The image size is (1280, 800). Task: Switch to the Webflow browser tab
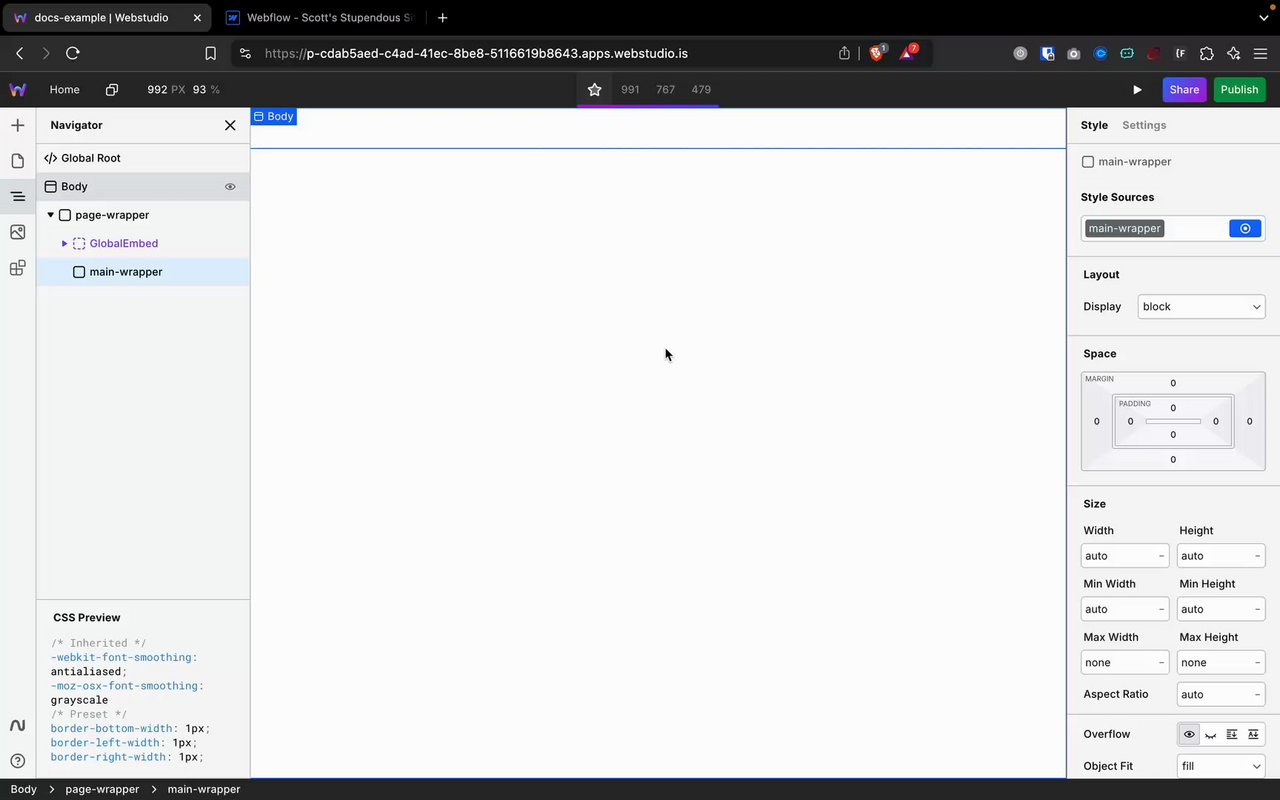tap(318, 18)
